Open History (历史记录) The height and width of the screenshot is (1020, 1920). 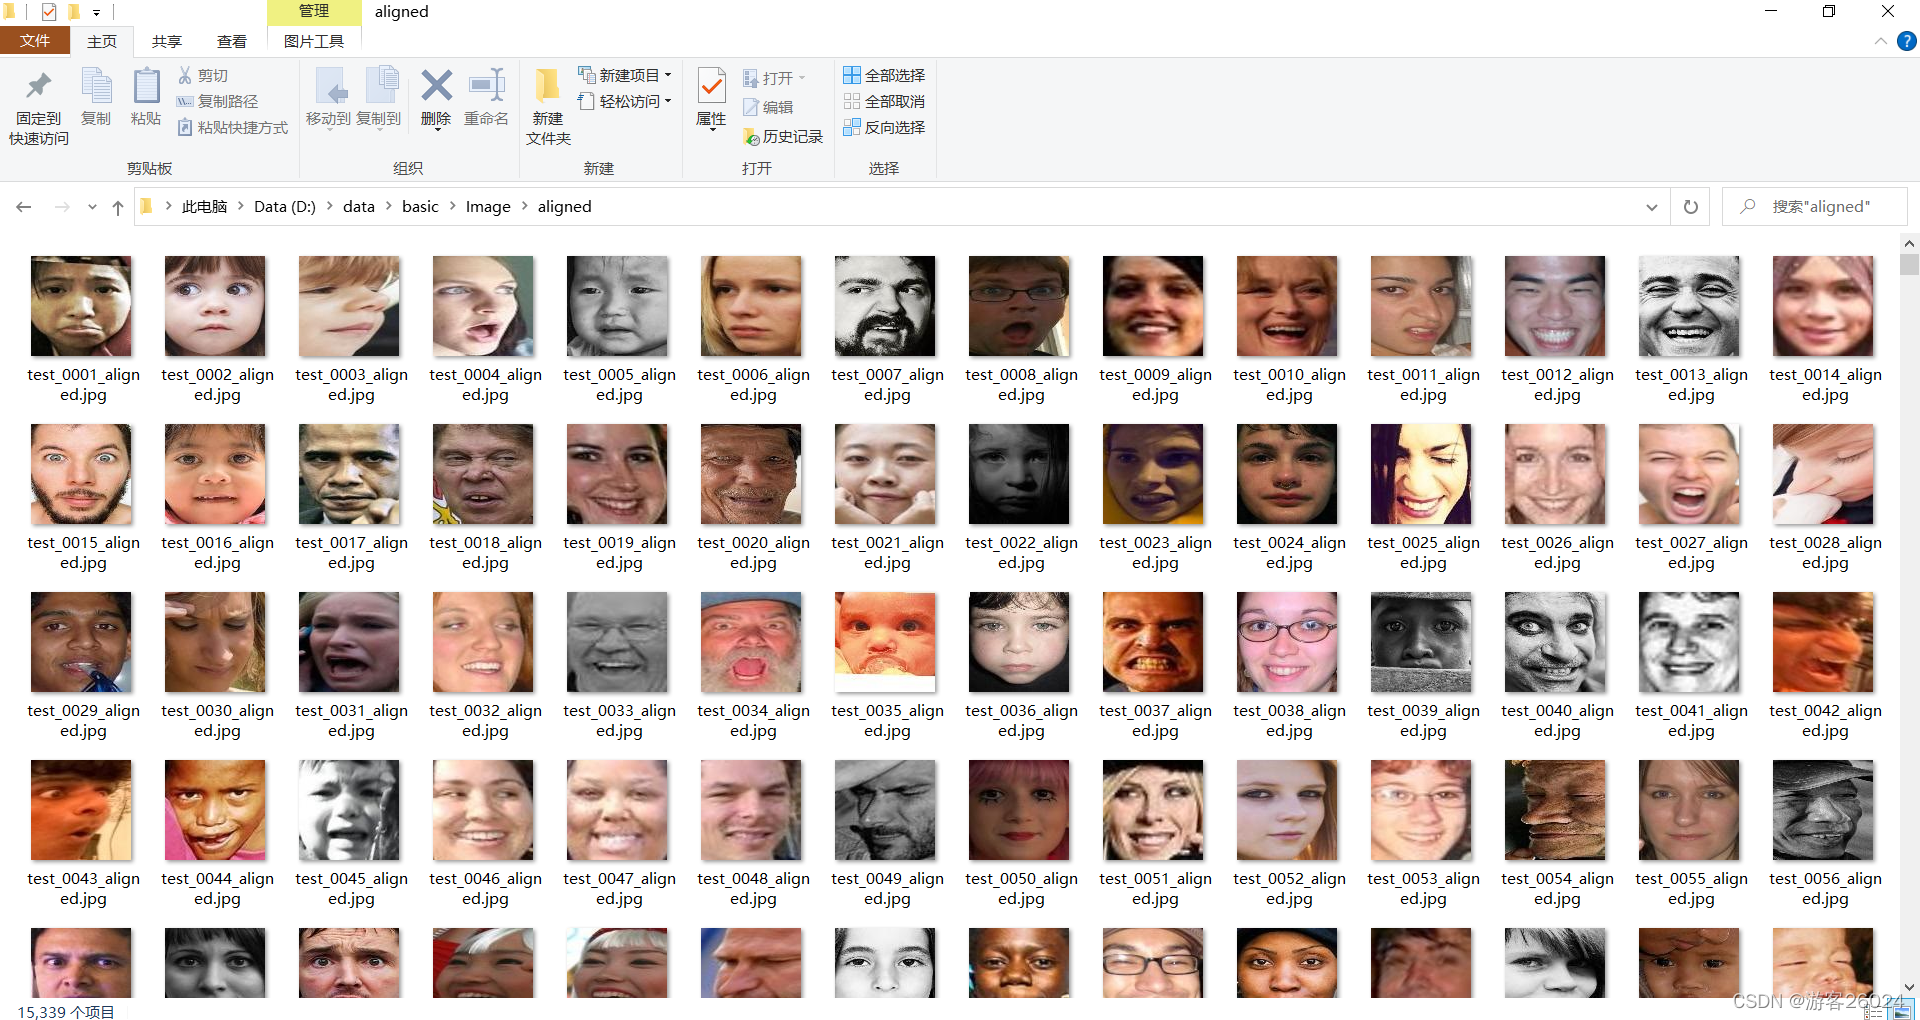point(783,136)
